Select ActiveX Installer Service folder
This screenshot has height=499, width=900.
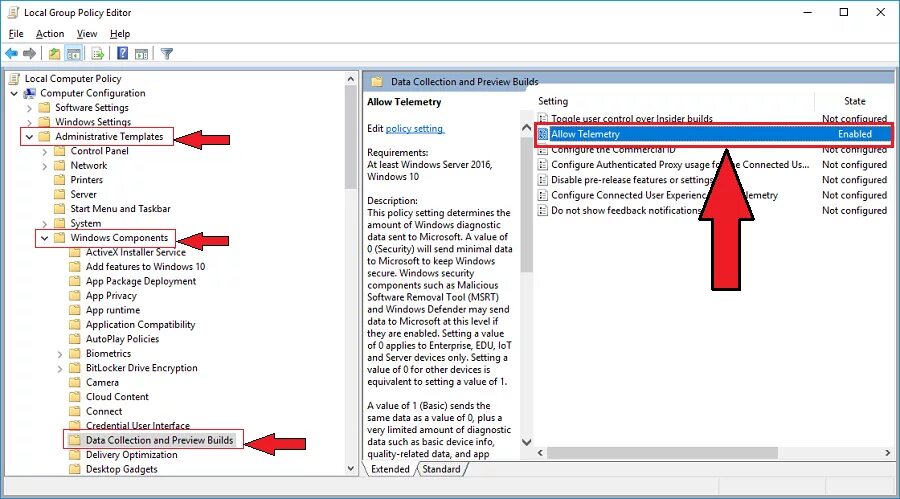(x=136, y=253)
